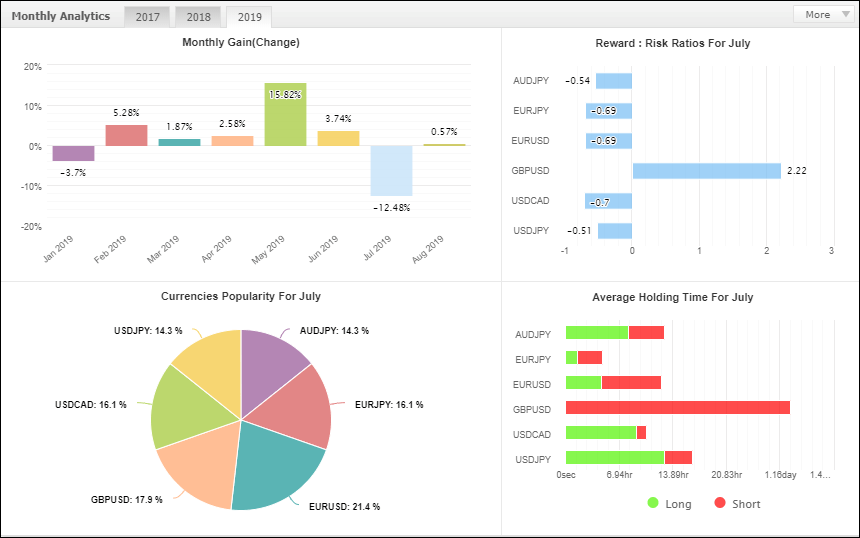Click the 'EURUSD: 21.4 %' pie label
The height and width of the screenshot is (538, 860).
(344, 507)
